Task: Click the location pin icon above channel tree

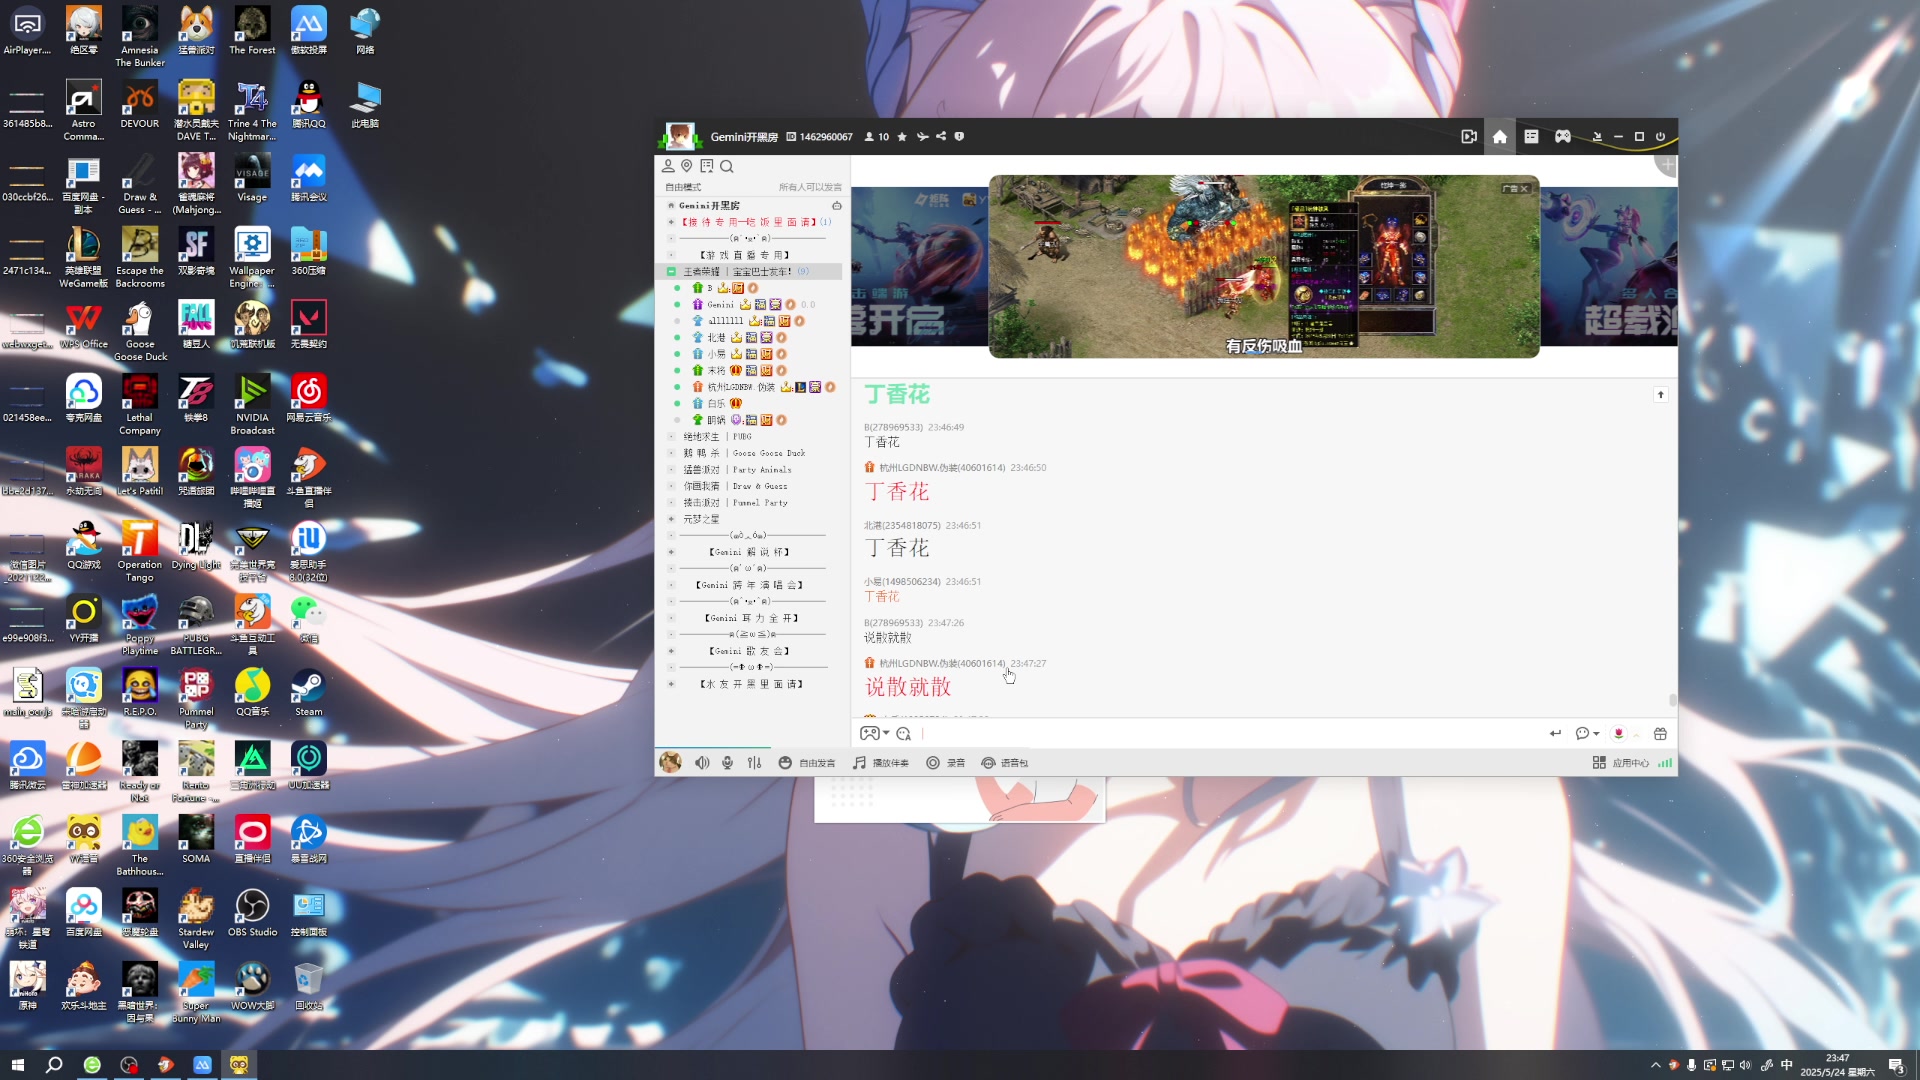Action: [687, 166]
